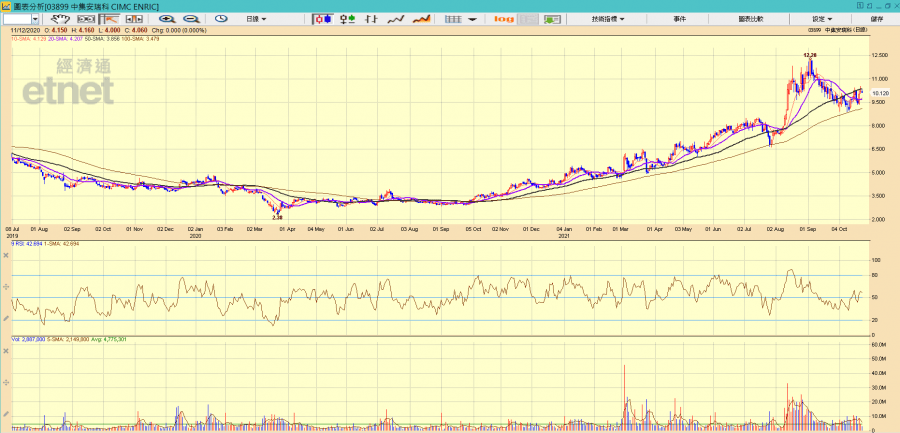Switch to candlestick chart type
This screenshot has width=900, height=433.
pyautogui.click(x=324, y=19)
